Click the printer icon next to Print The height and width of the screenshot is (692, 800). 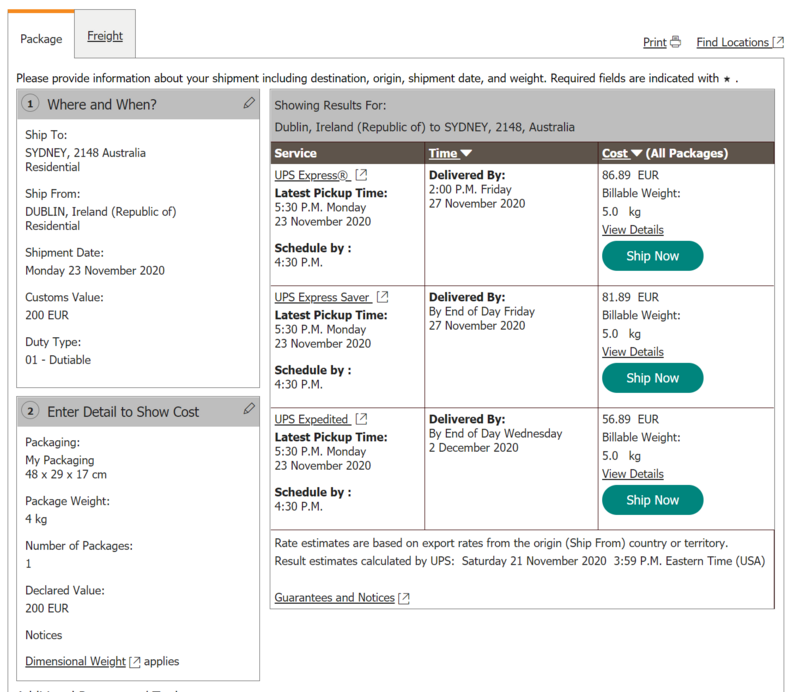click(x=676, y=42)
